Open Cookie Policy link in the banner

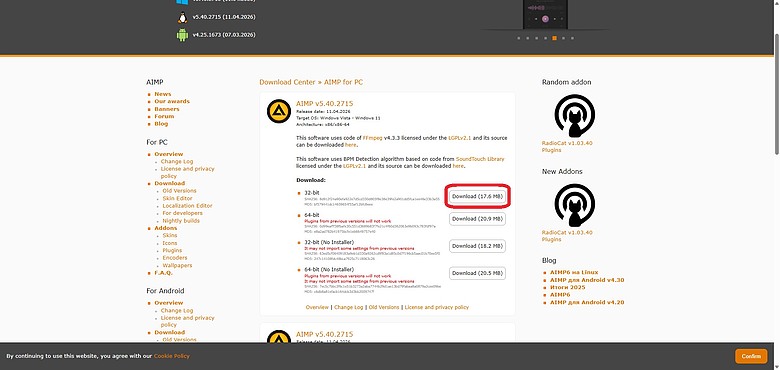172,356
